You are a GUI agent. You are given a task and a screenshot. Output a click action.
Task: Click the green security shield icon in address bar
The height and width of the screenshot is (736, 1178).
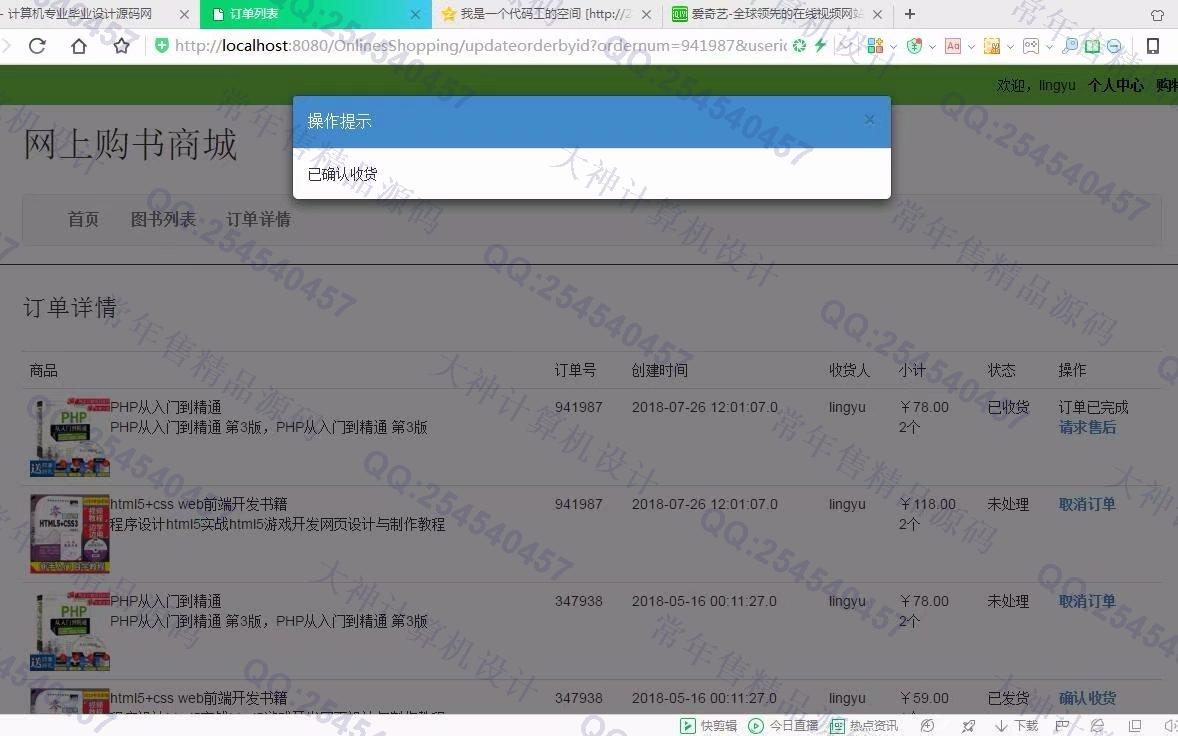tap(161, 46)
